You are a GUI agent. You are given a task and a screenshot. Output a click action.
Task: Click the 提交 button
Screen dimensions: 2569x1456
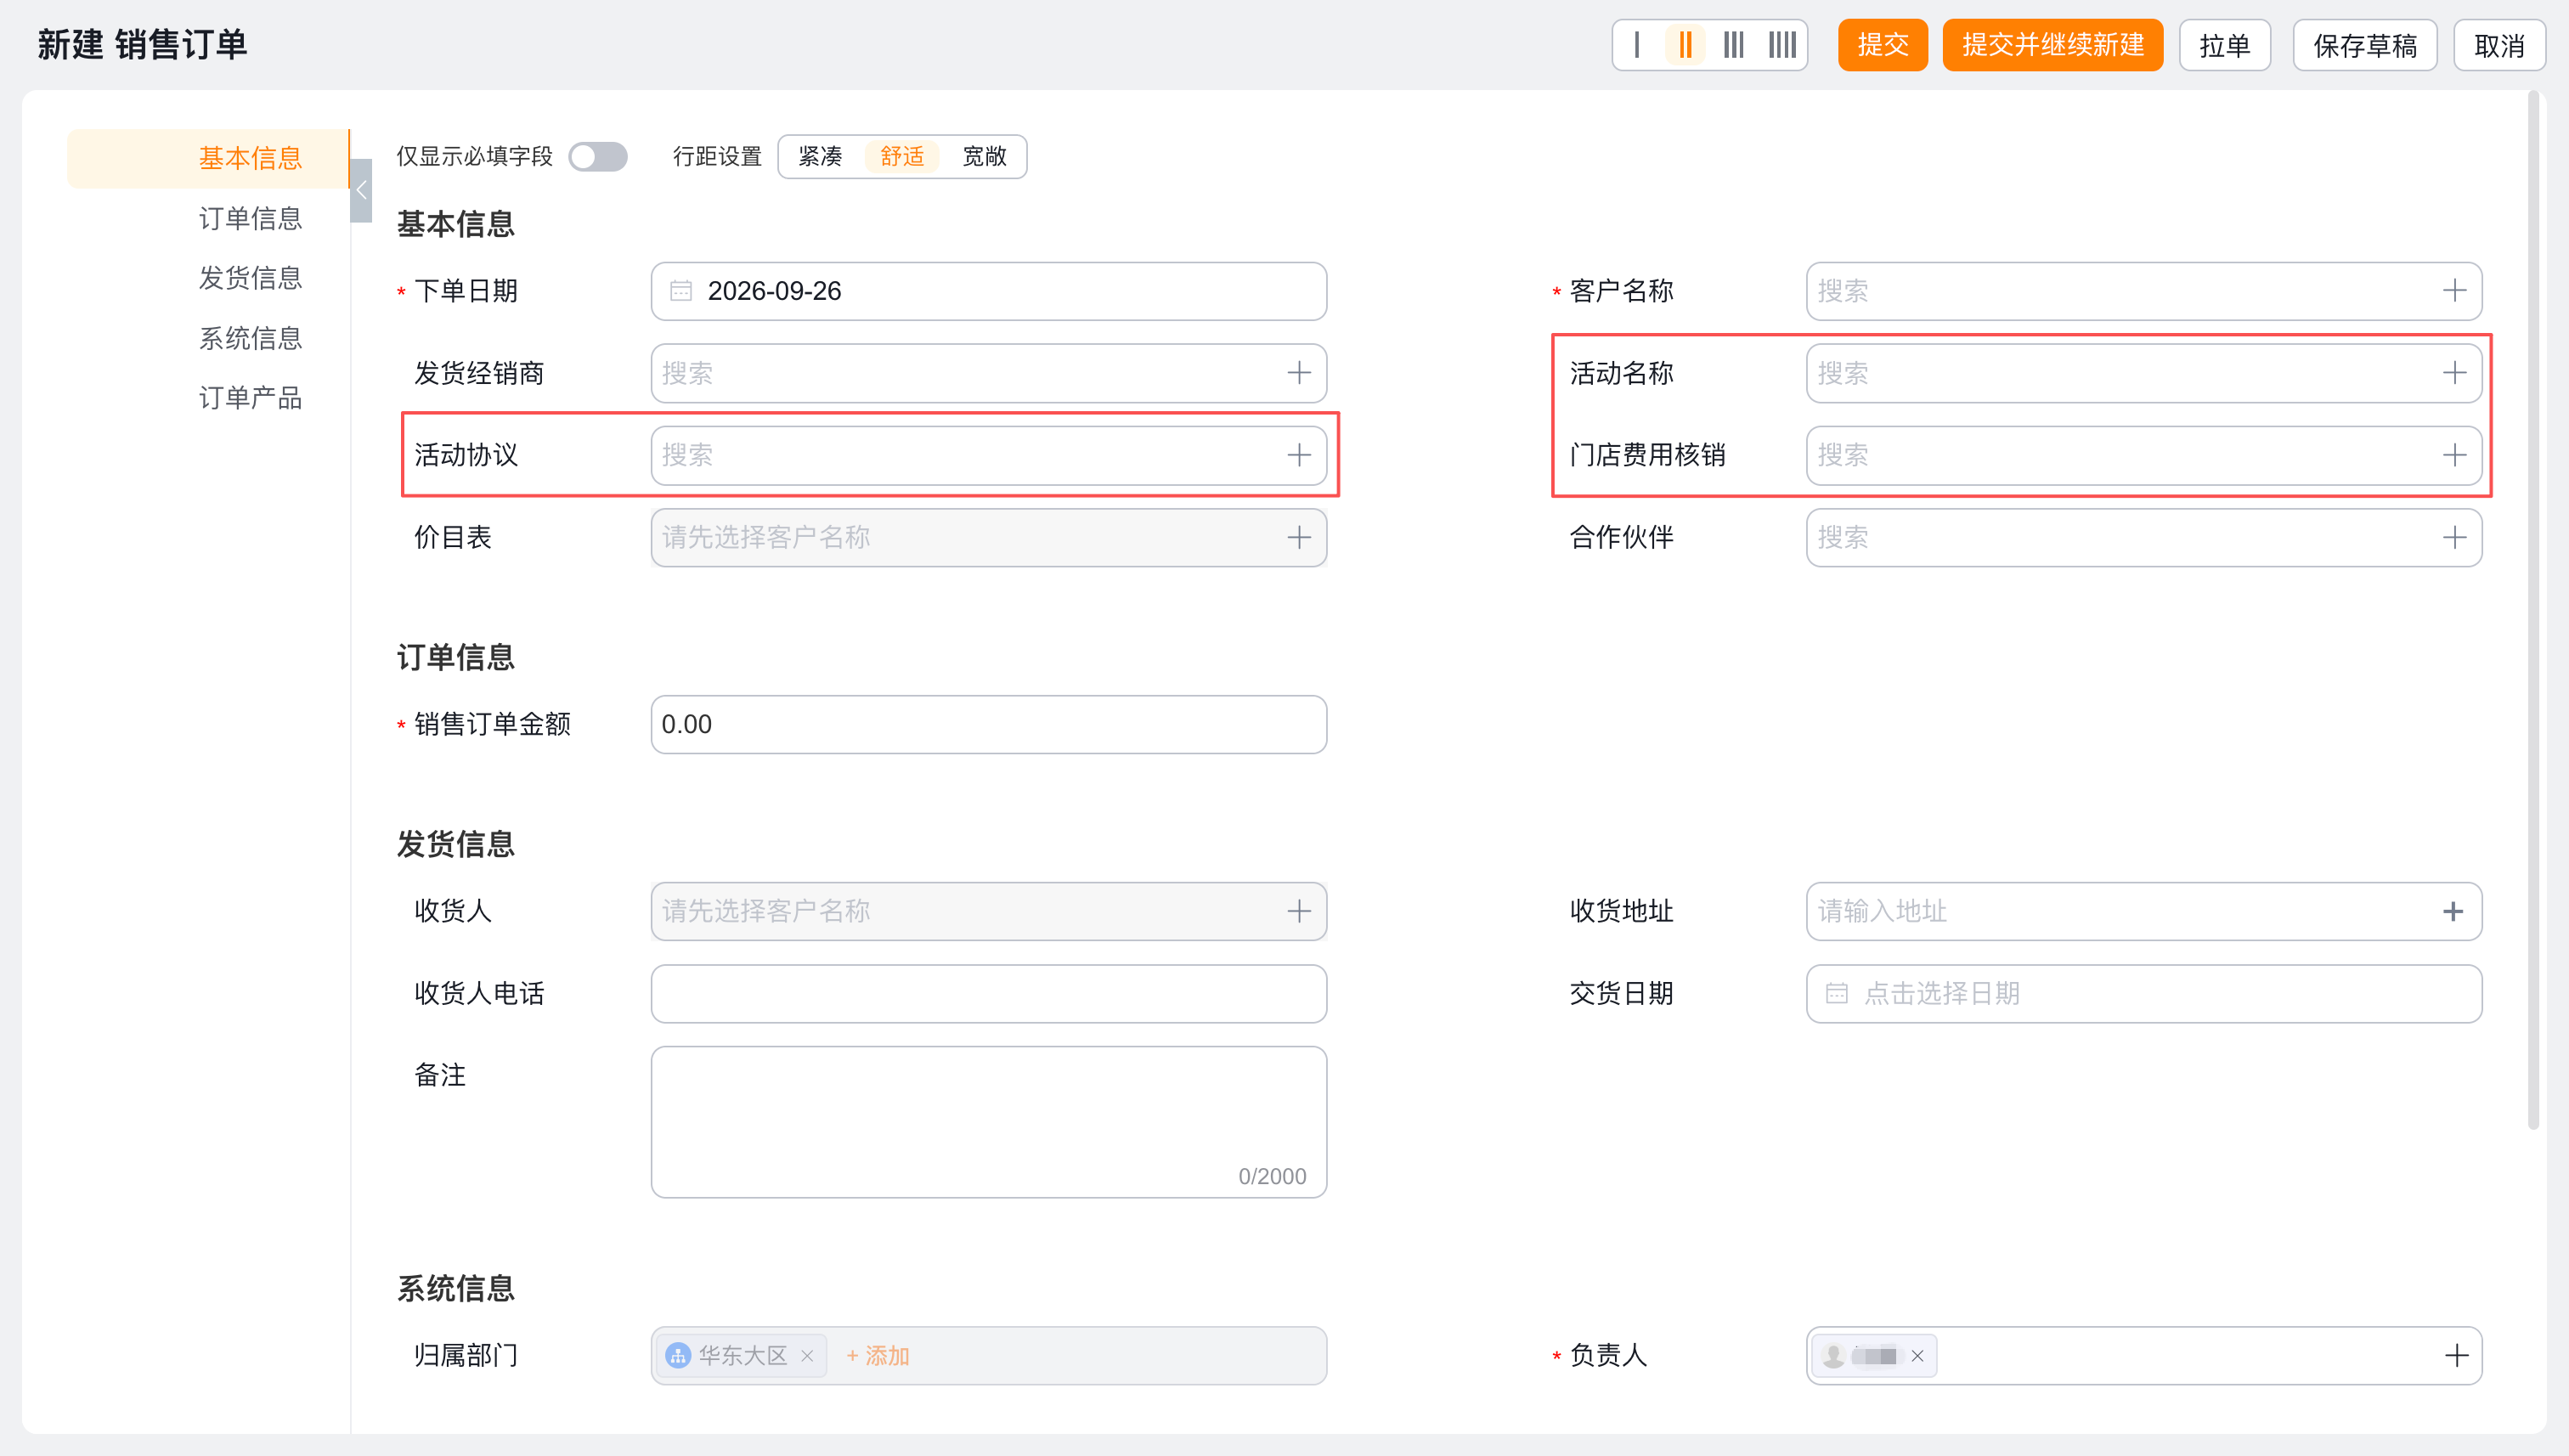pos(1882,45)
